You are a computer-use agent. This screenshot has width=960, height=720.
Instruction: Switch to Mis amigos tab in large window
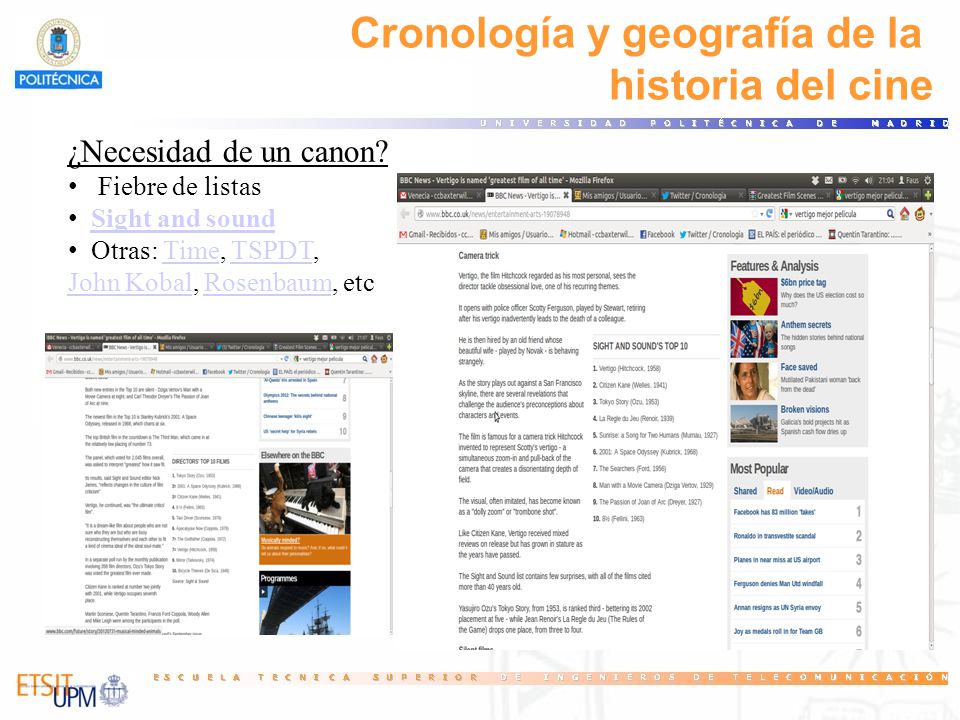[614, 195]
